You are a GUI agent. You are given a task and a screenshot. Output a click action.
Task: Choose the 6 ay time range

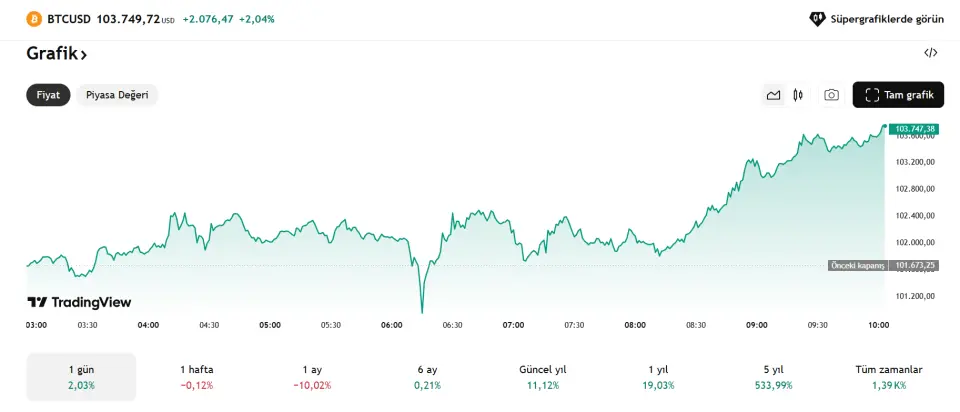pyautogui.click(x=427, y=377)
